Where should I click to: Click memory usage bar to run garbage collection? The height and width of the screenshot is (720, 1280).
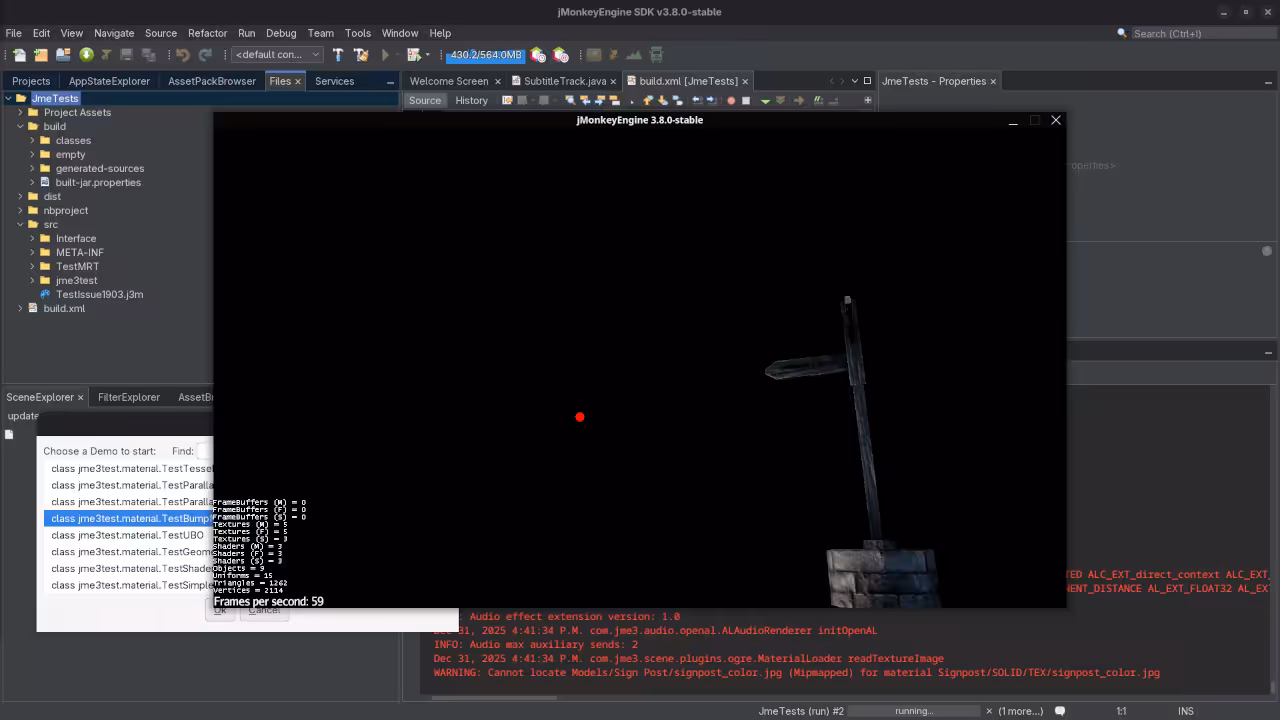click(485, 55)
